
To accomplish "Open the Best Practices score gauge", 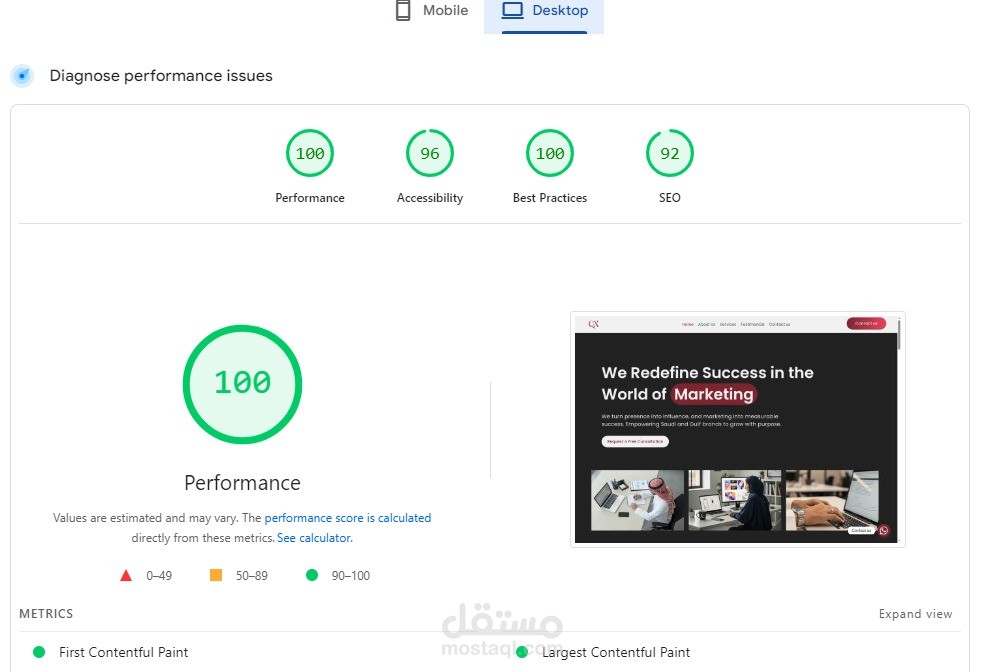I will pyautogui.click(x=550, y=153).
